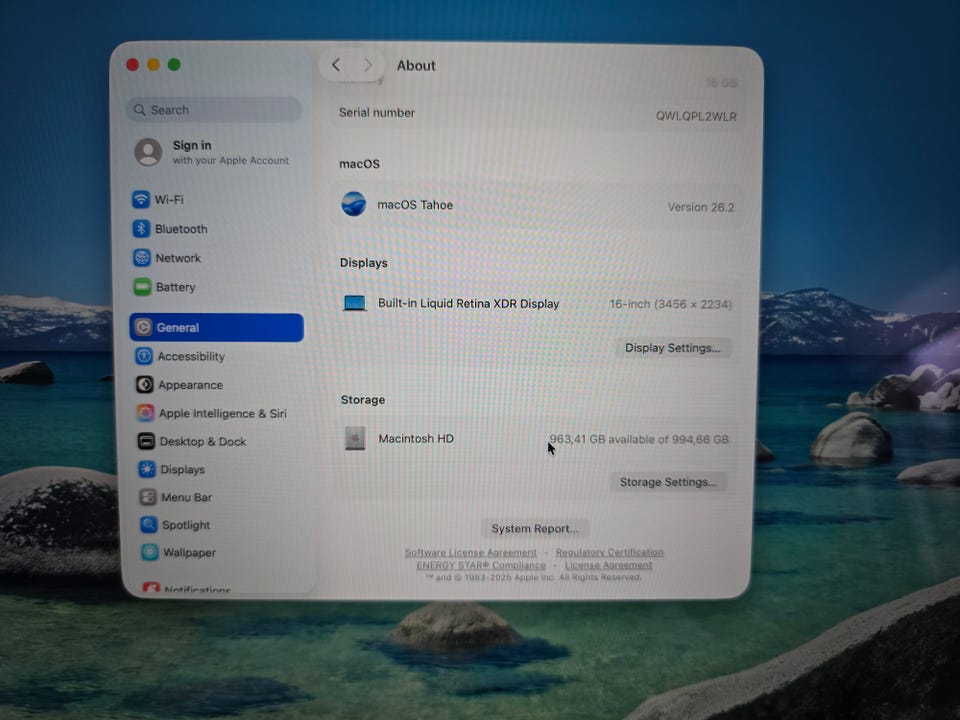Screen dimensions: 960x720
Task: Click the Wallpaper flower icon
Action: [149, 552]
